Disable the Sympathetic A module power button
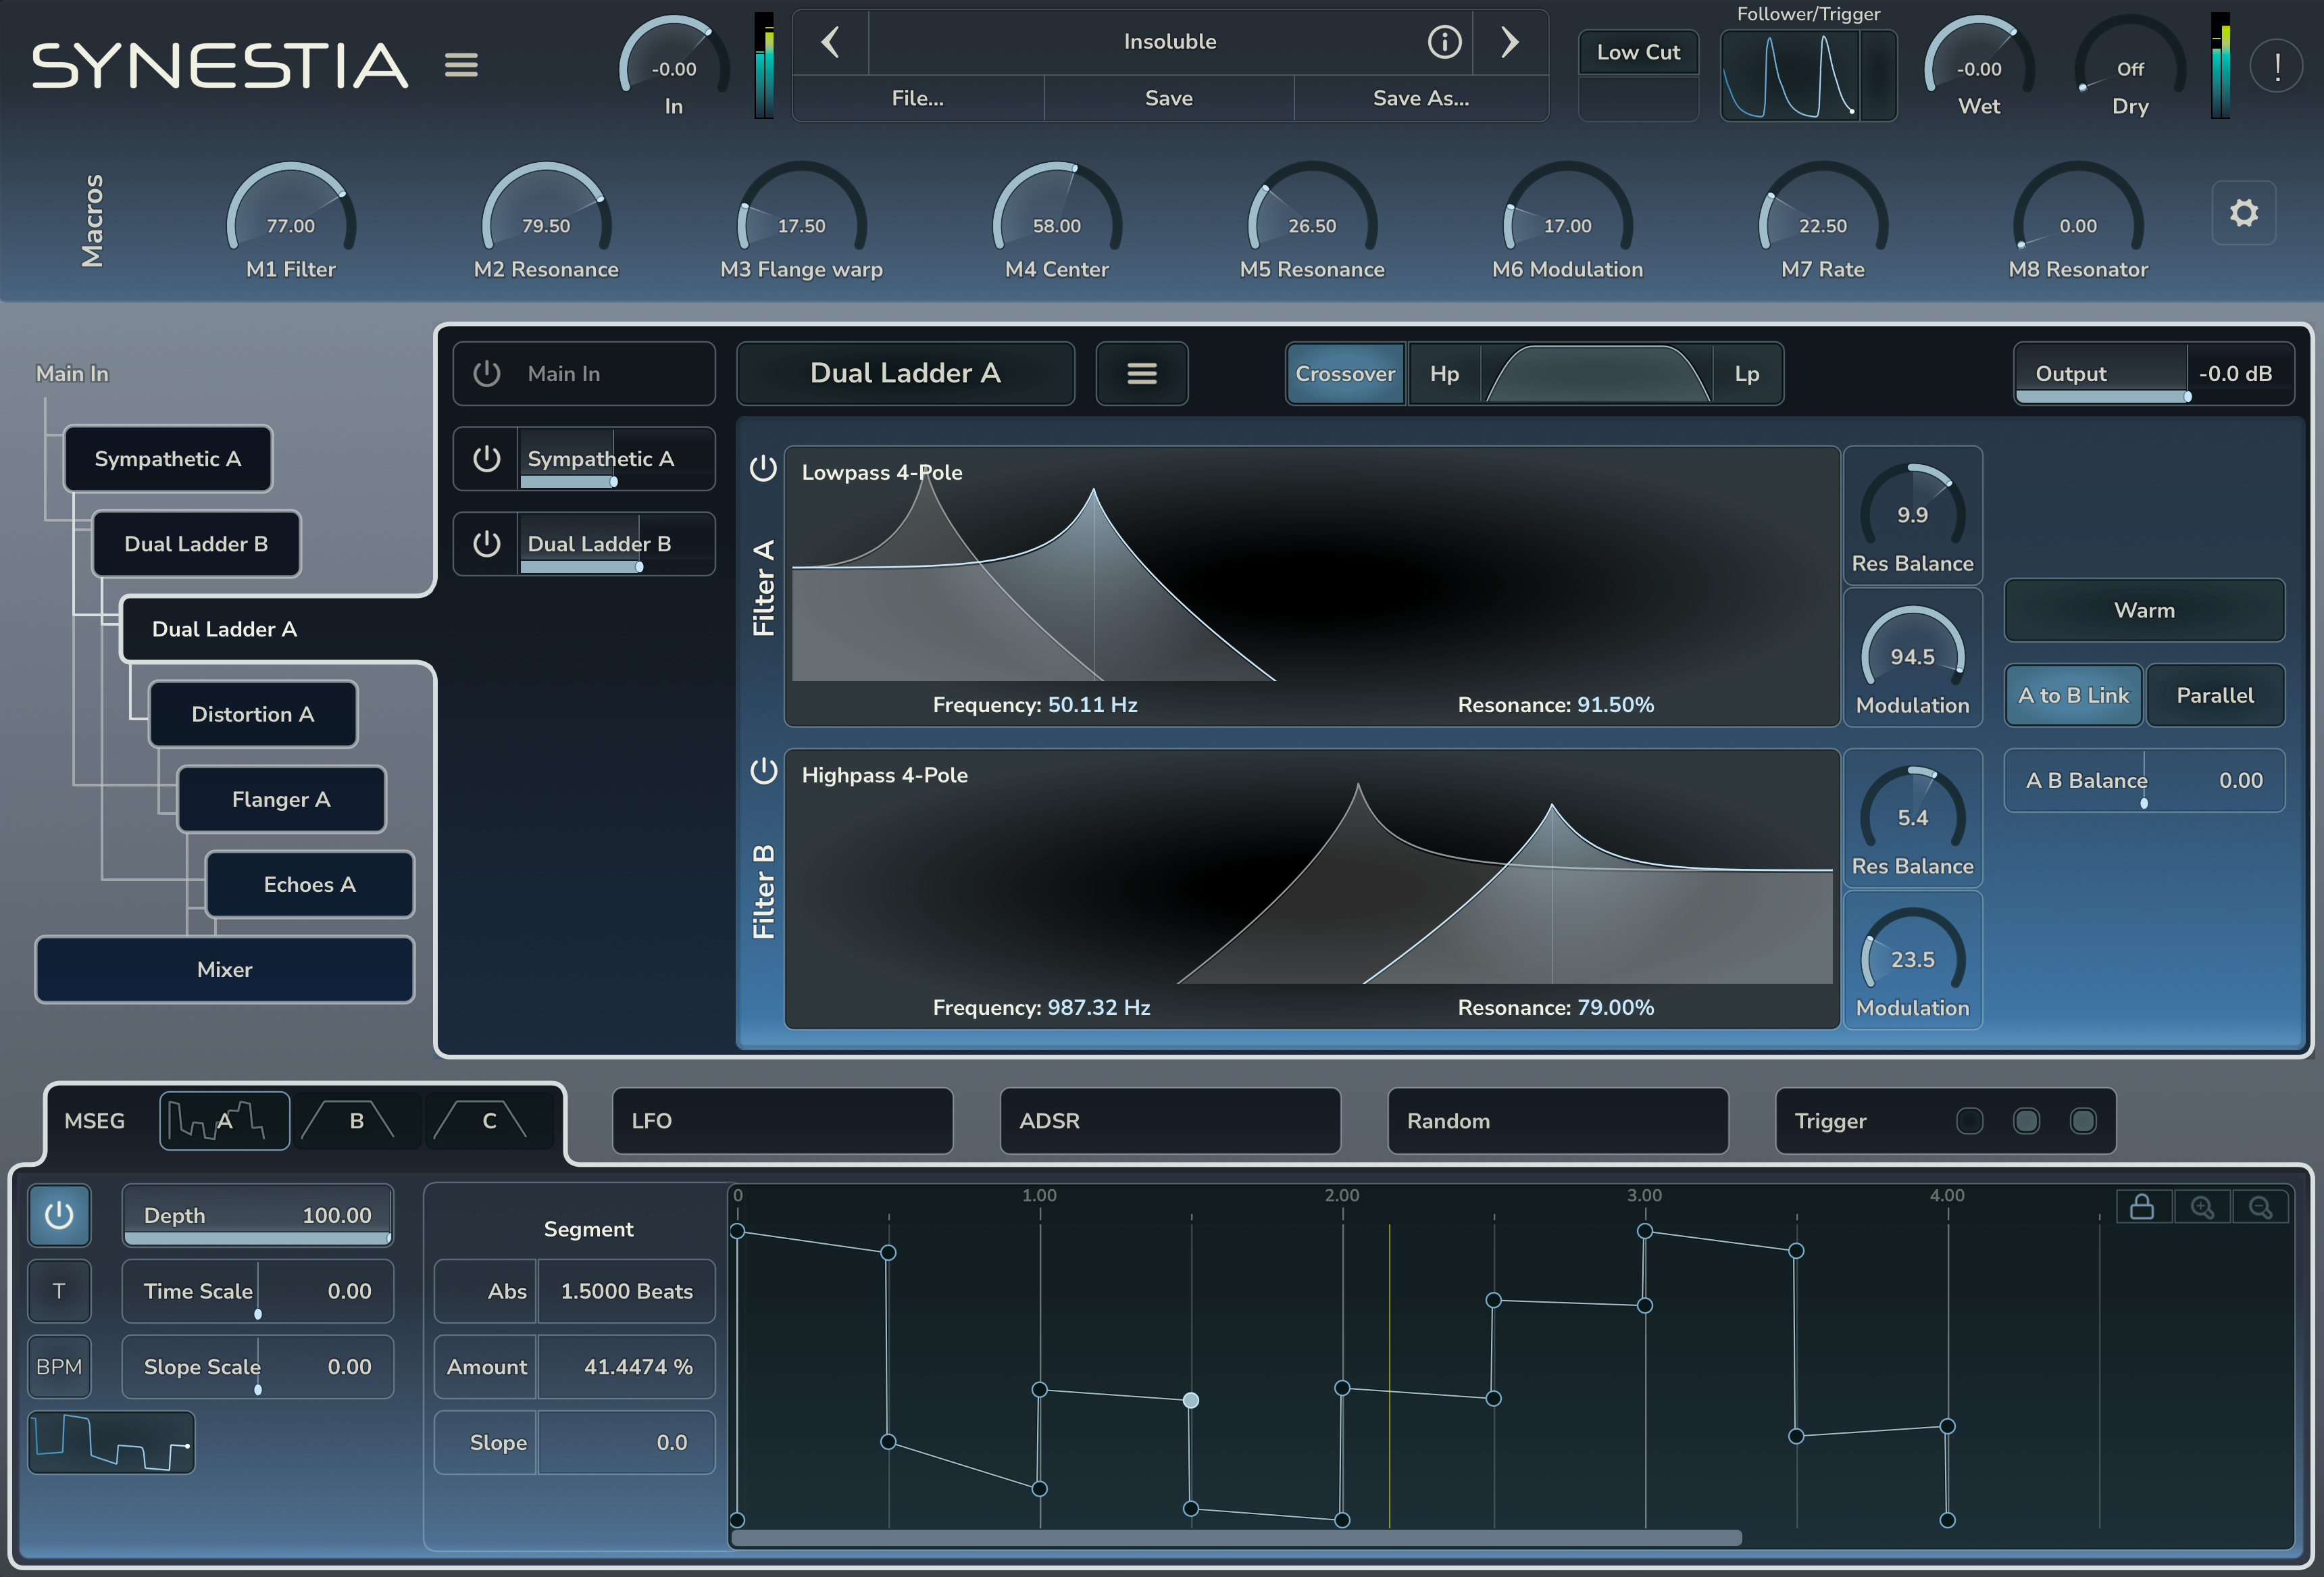This screenshot has width=2324, height=1577. tap(486, 458)
